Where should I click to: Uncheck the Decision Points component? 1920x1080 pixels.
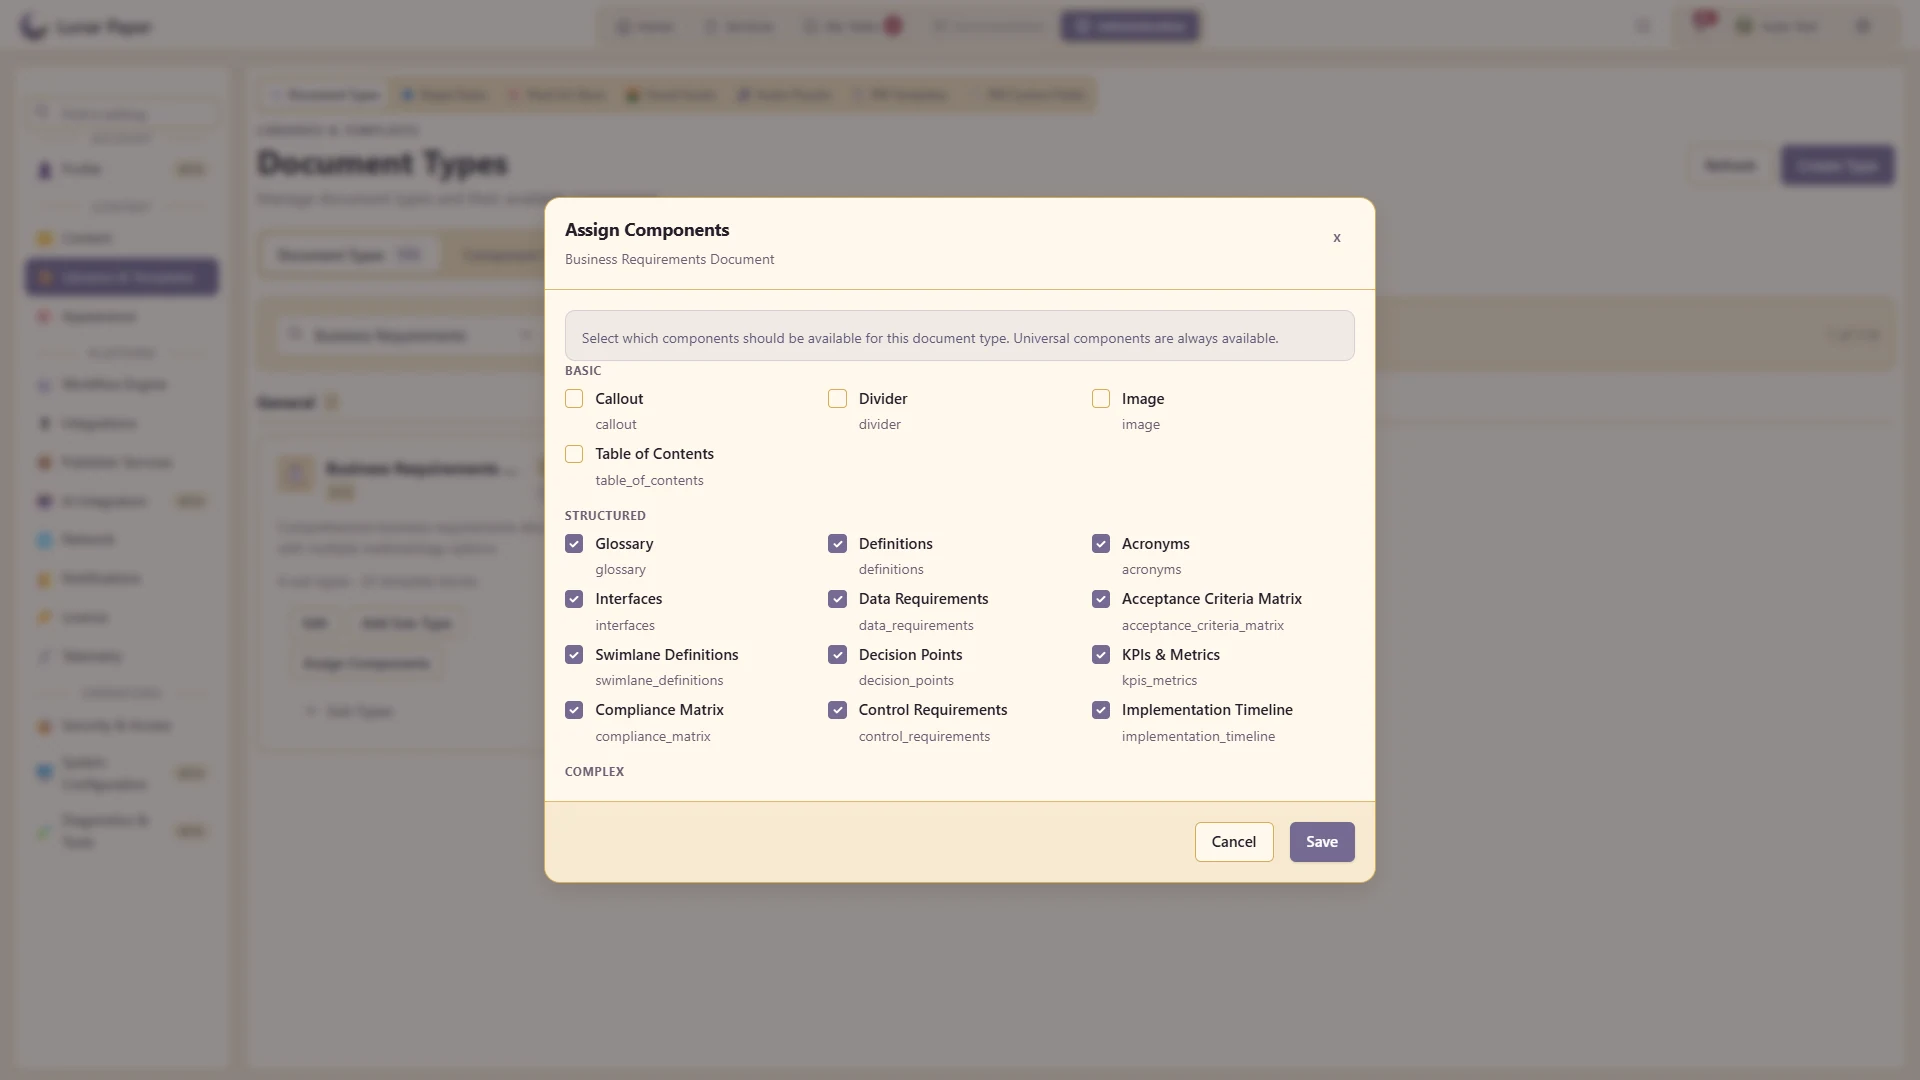click(837, 655)
